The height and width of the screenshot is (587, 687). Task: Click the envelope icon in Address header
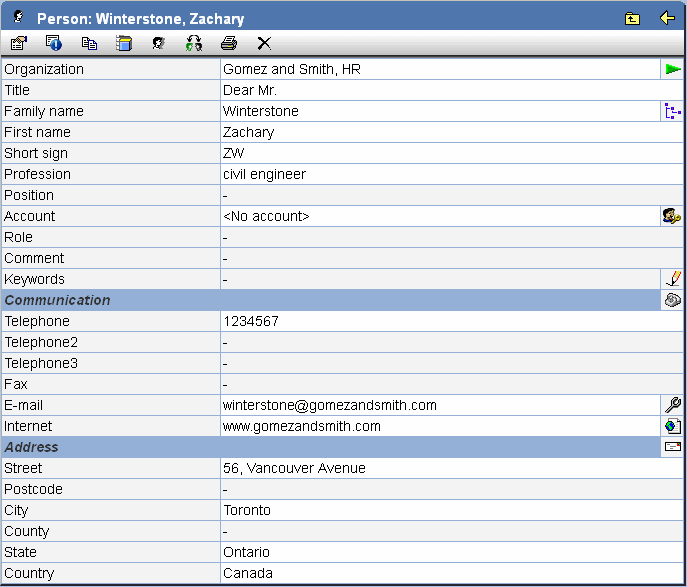pyautogui.click(x=673, y=447)
